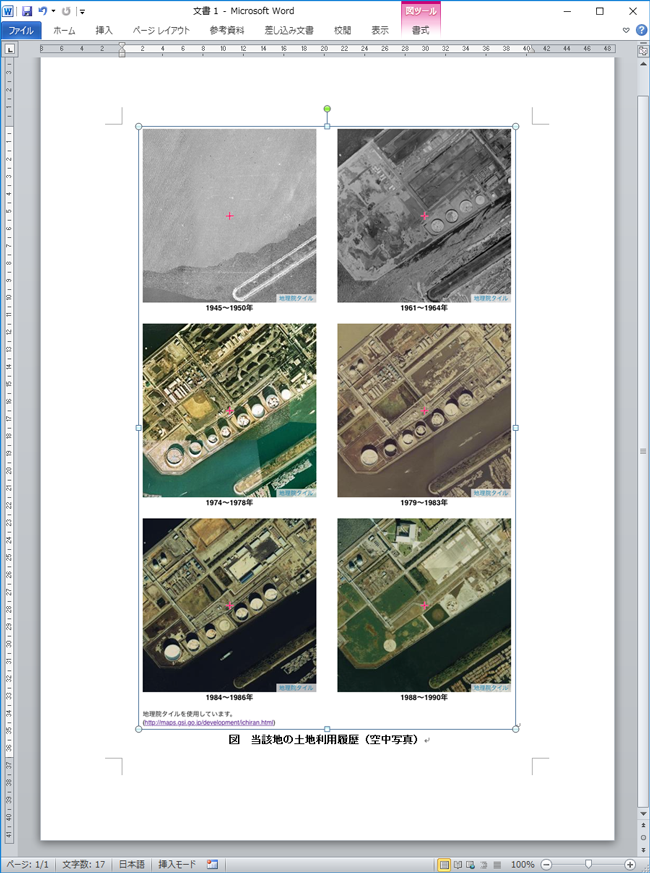Select the 1979～1983年 aerial photo

pyautogui.click(x=424, y=410)
